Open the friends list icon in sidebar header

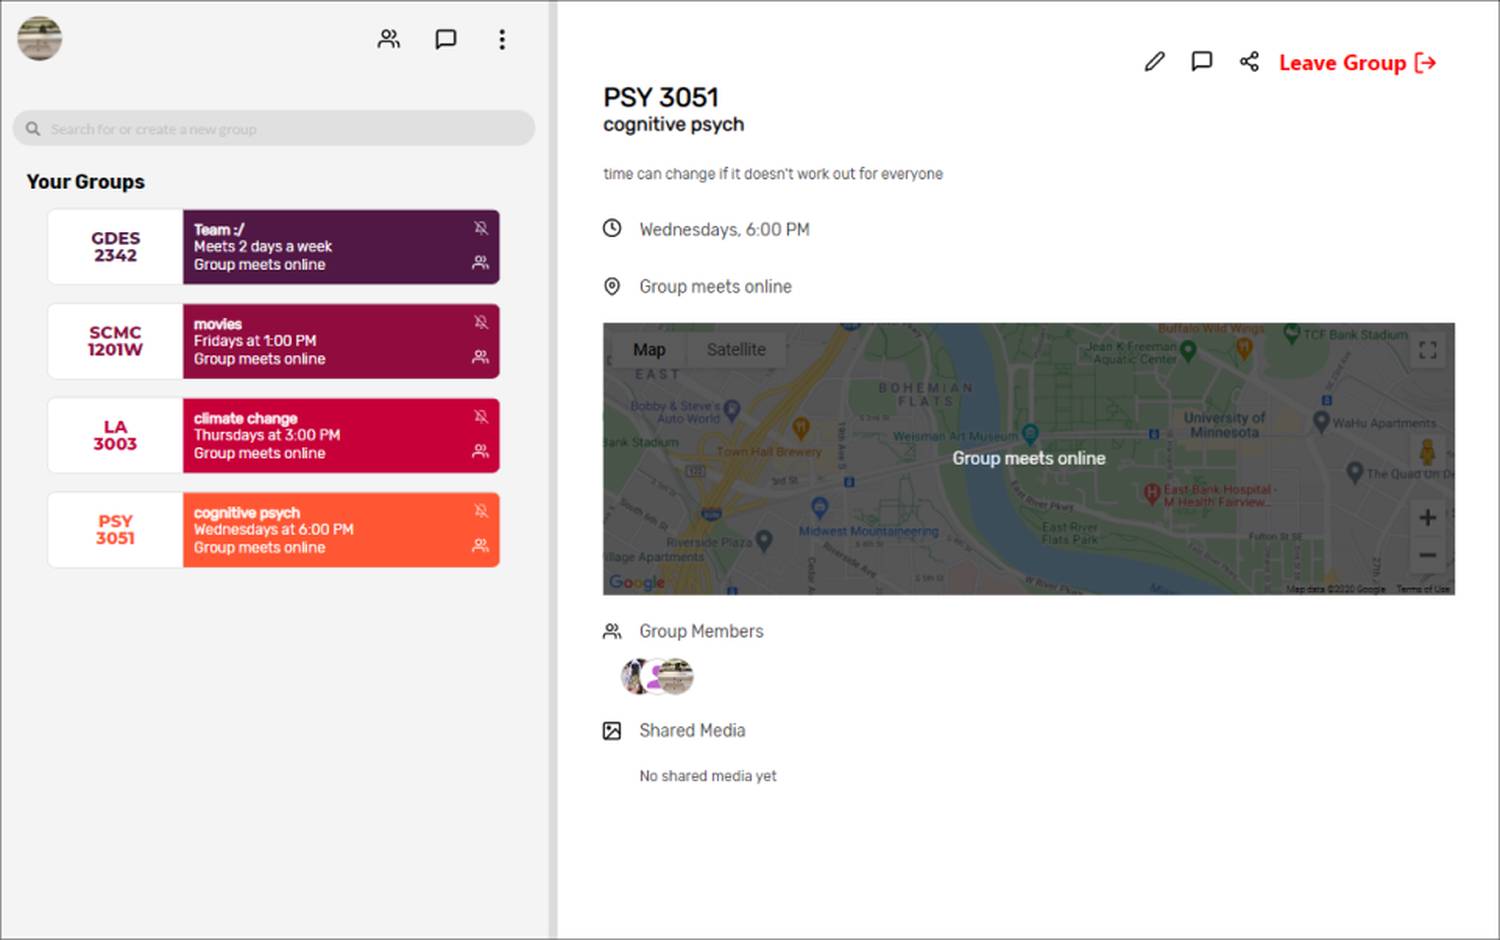coord(389,39)
